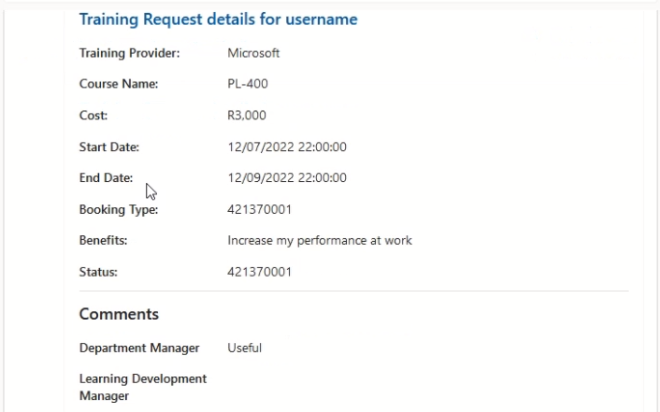This screenshot has width=660, height=412.
Task: Select the 'Department Manager' label
Action: 139,348
